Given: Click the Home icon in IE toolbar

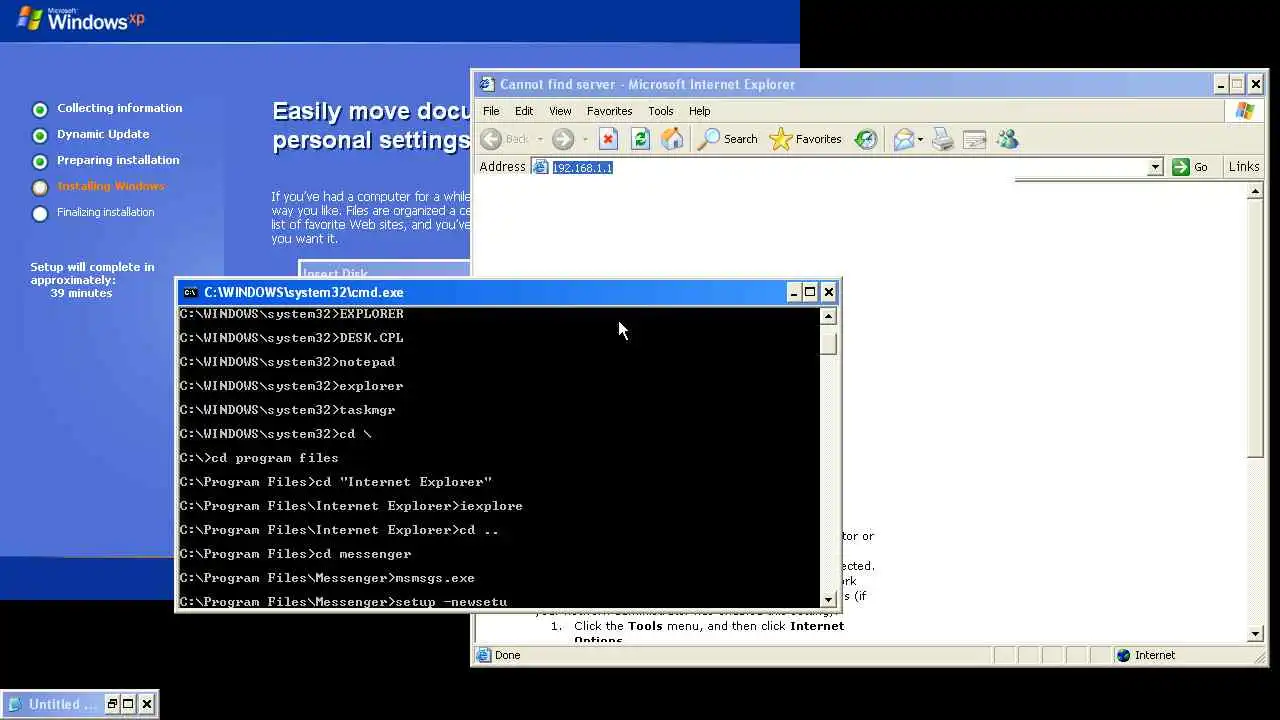Looking at the screenshot, I should tap(673, 139).
